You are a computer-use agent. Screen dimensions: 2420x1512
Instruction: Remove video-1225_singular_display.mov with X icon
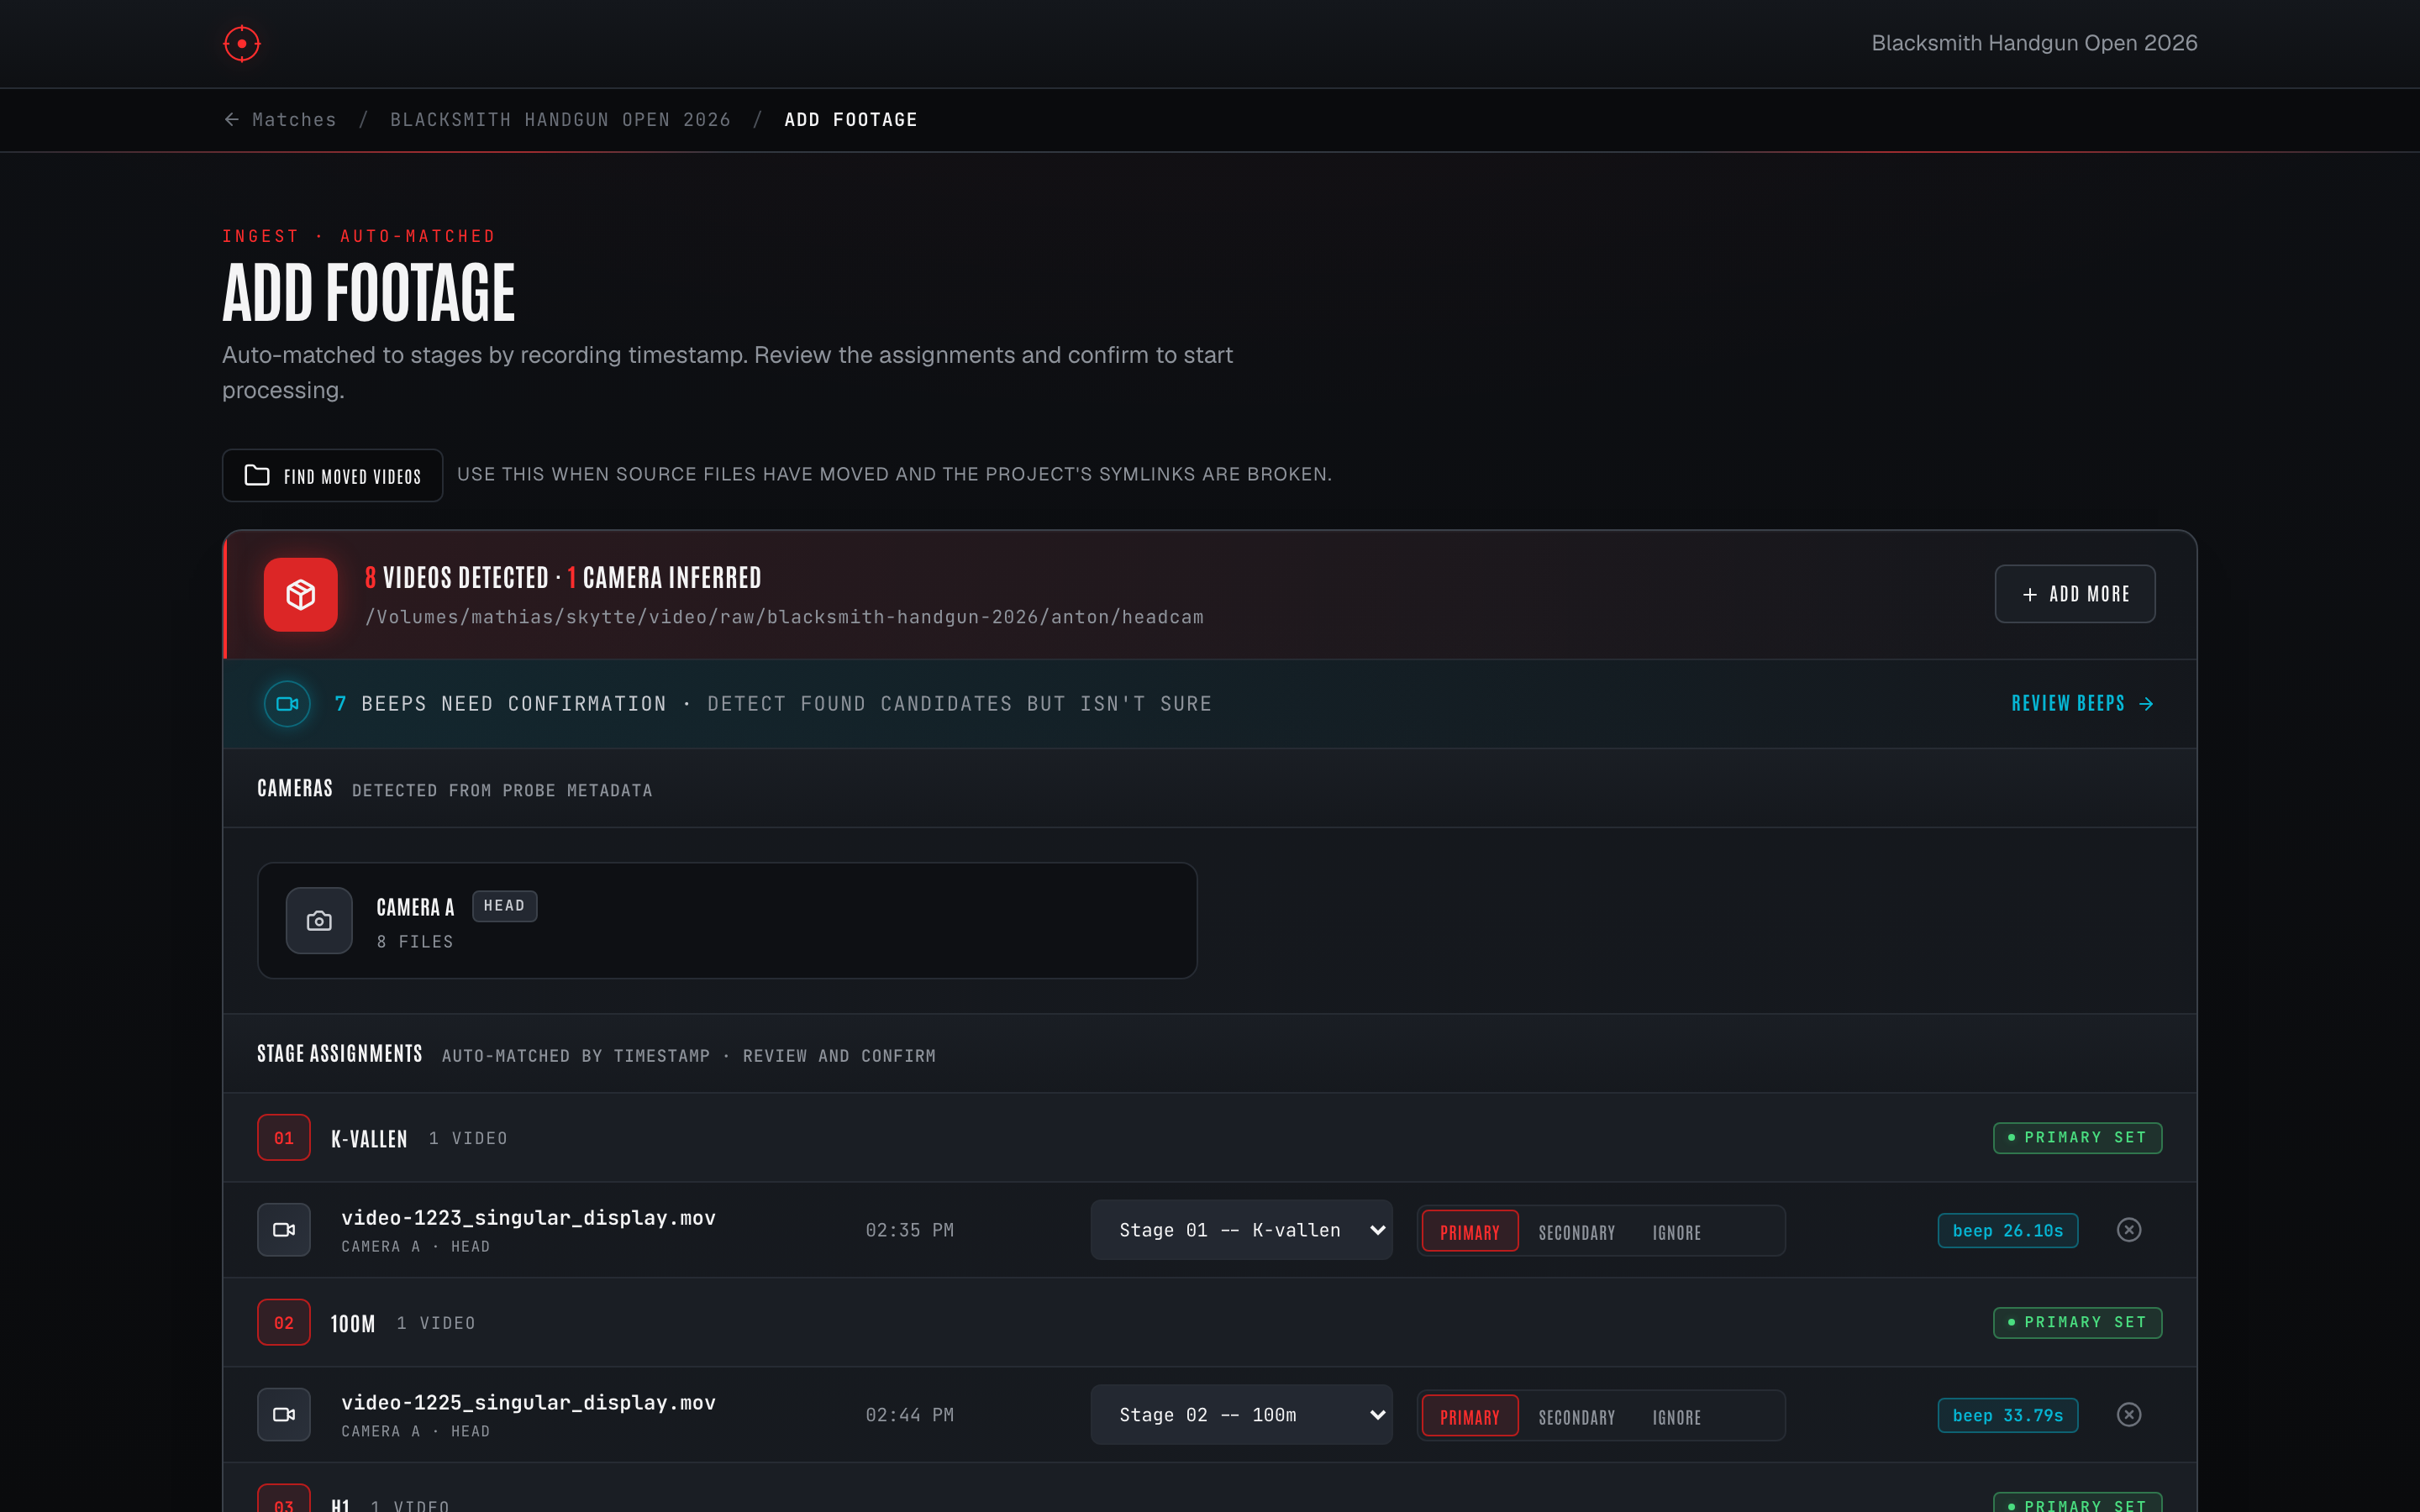click(2129, 1414)
